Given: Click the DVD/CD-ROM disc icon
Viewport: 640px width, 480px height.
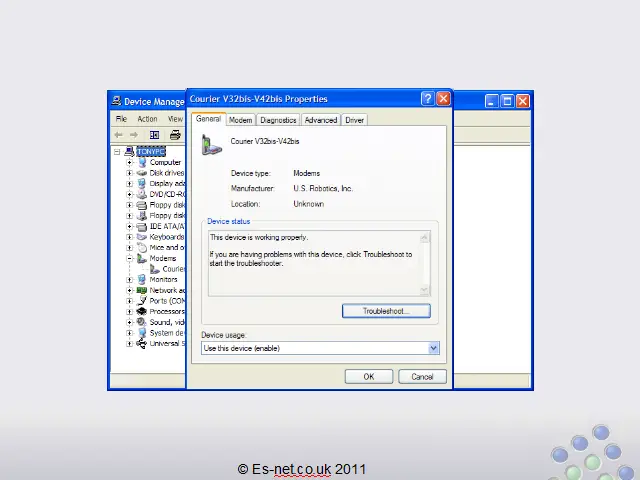Looking at the screenshot, I should (142, 194).
